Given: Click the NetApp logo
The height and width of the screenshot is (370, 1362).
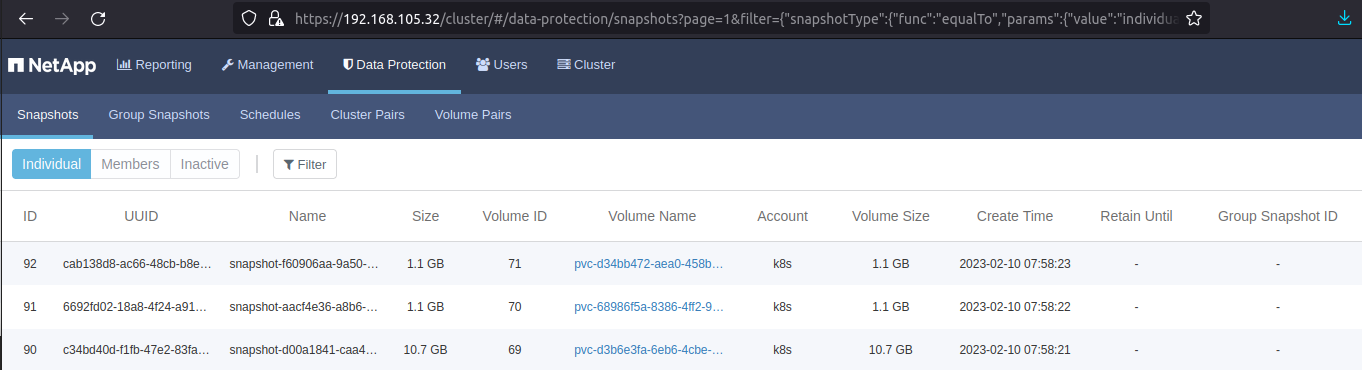Looking at the screenshot, I should click(52, 65).
